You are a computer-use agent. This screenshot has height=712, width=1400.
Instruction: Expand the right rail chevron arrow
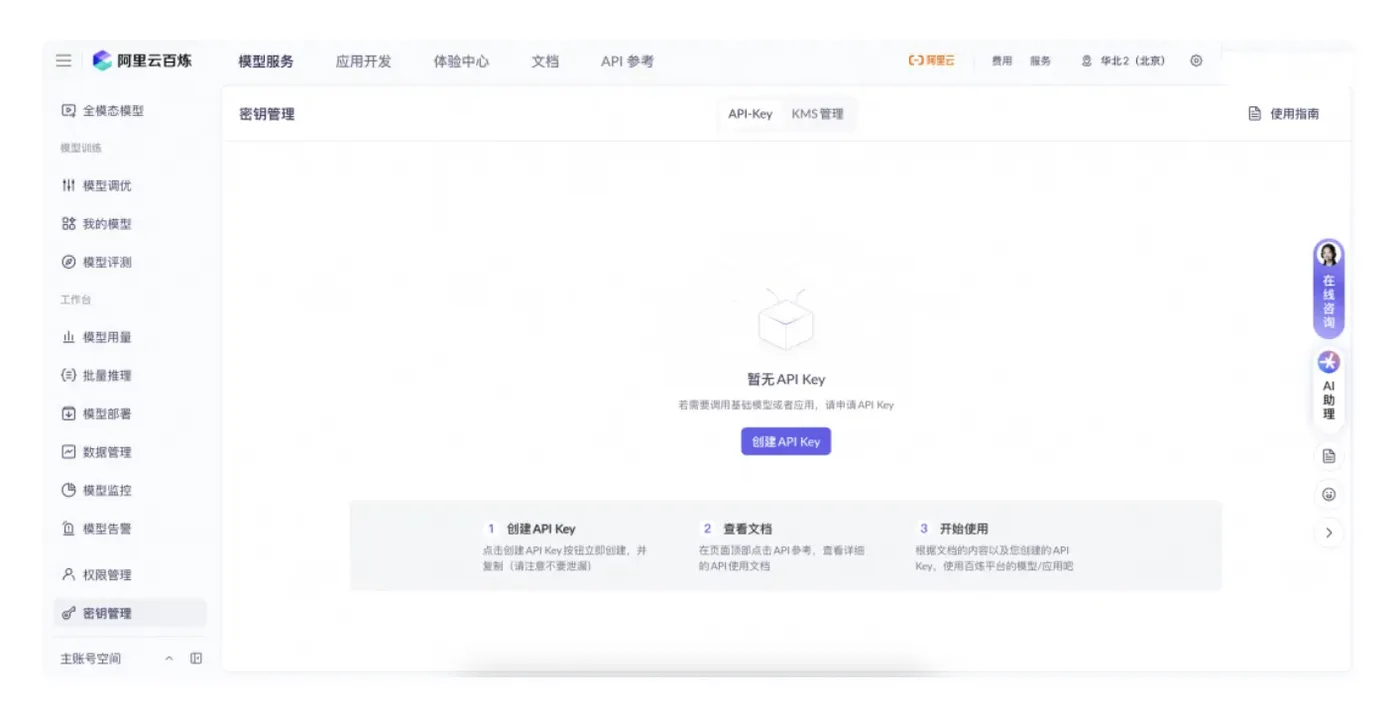pos(1328,533)
